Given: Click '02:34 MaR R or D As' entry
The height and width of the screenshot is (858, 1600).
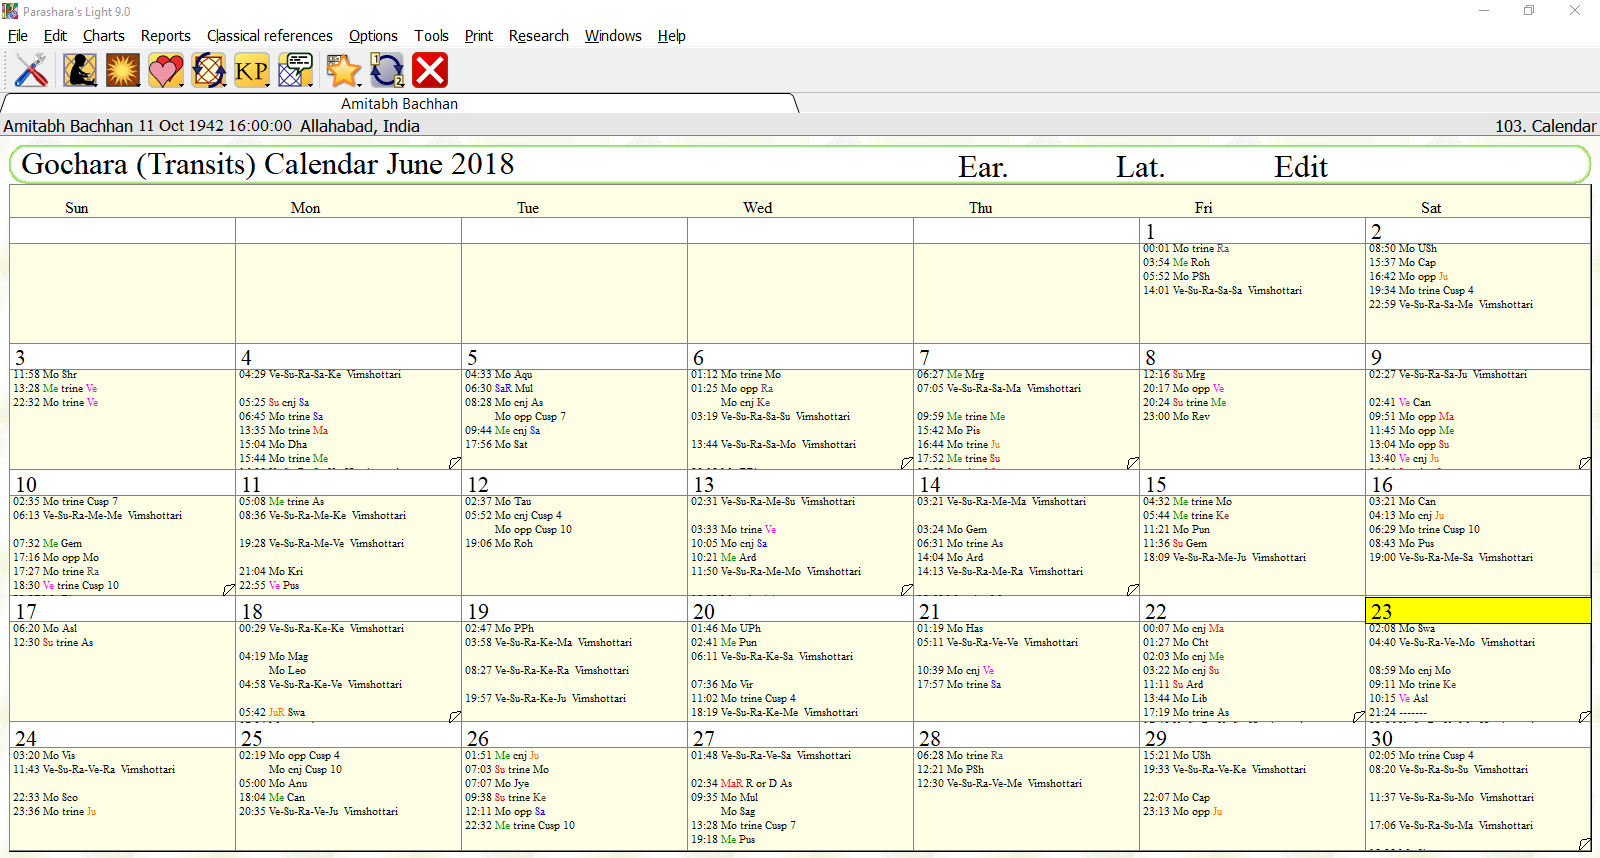Looking at the screenshot, I should [x=741, y=783].
